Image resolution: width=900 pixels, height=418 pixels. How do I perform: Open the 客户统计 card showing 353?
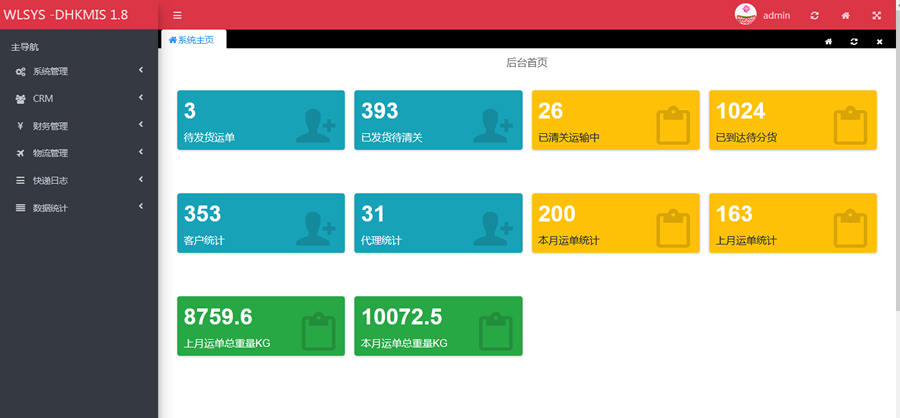pyautogui.click(x=261, y=223)
